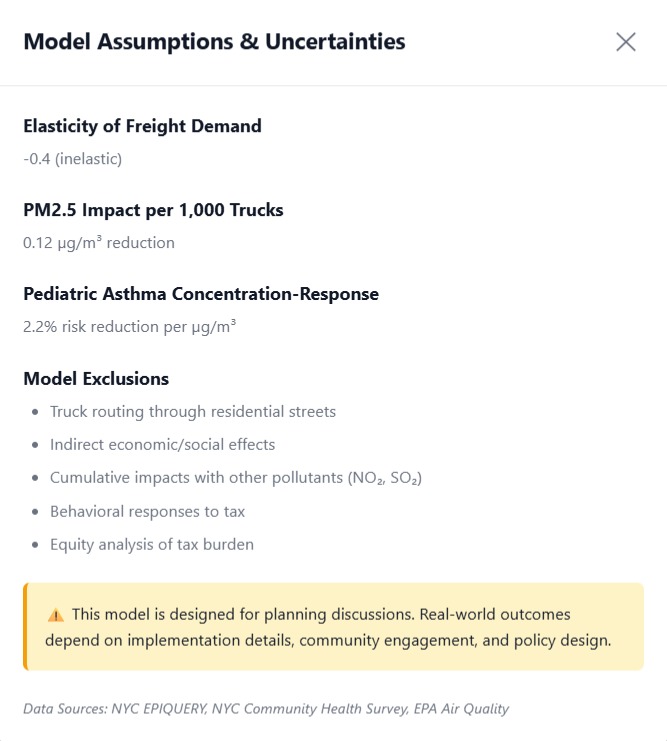Click the warning triangle icon
The image size is (667, 741).
[55, 615]
